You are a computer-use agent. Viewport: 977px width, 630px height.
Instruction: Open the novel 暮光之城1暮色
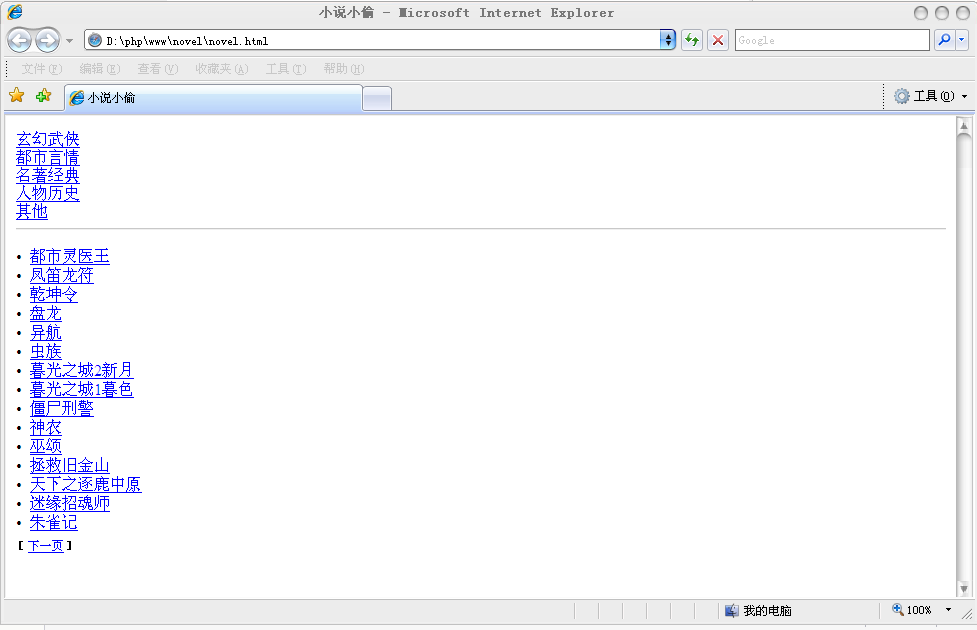point(82,389)
